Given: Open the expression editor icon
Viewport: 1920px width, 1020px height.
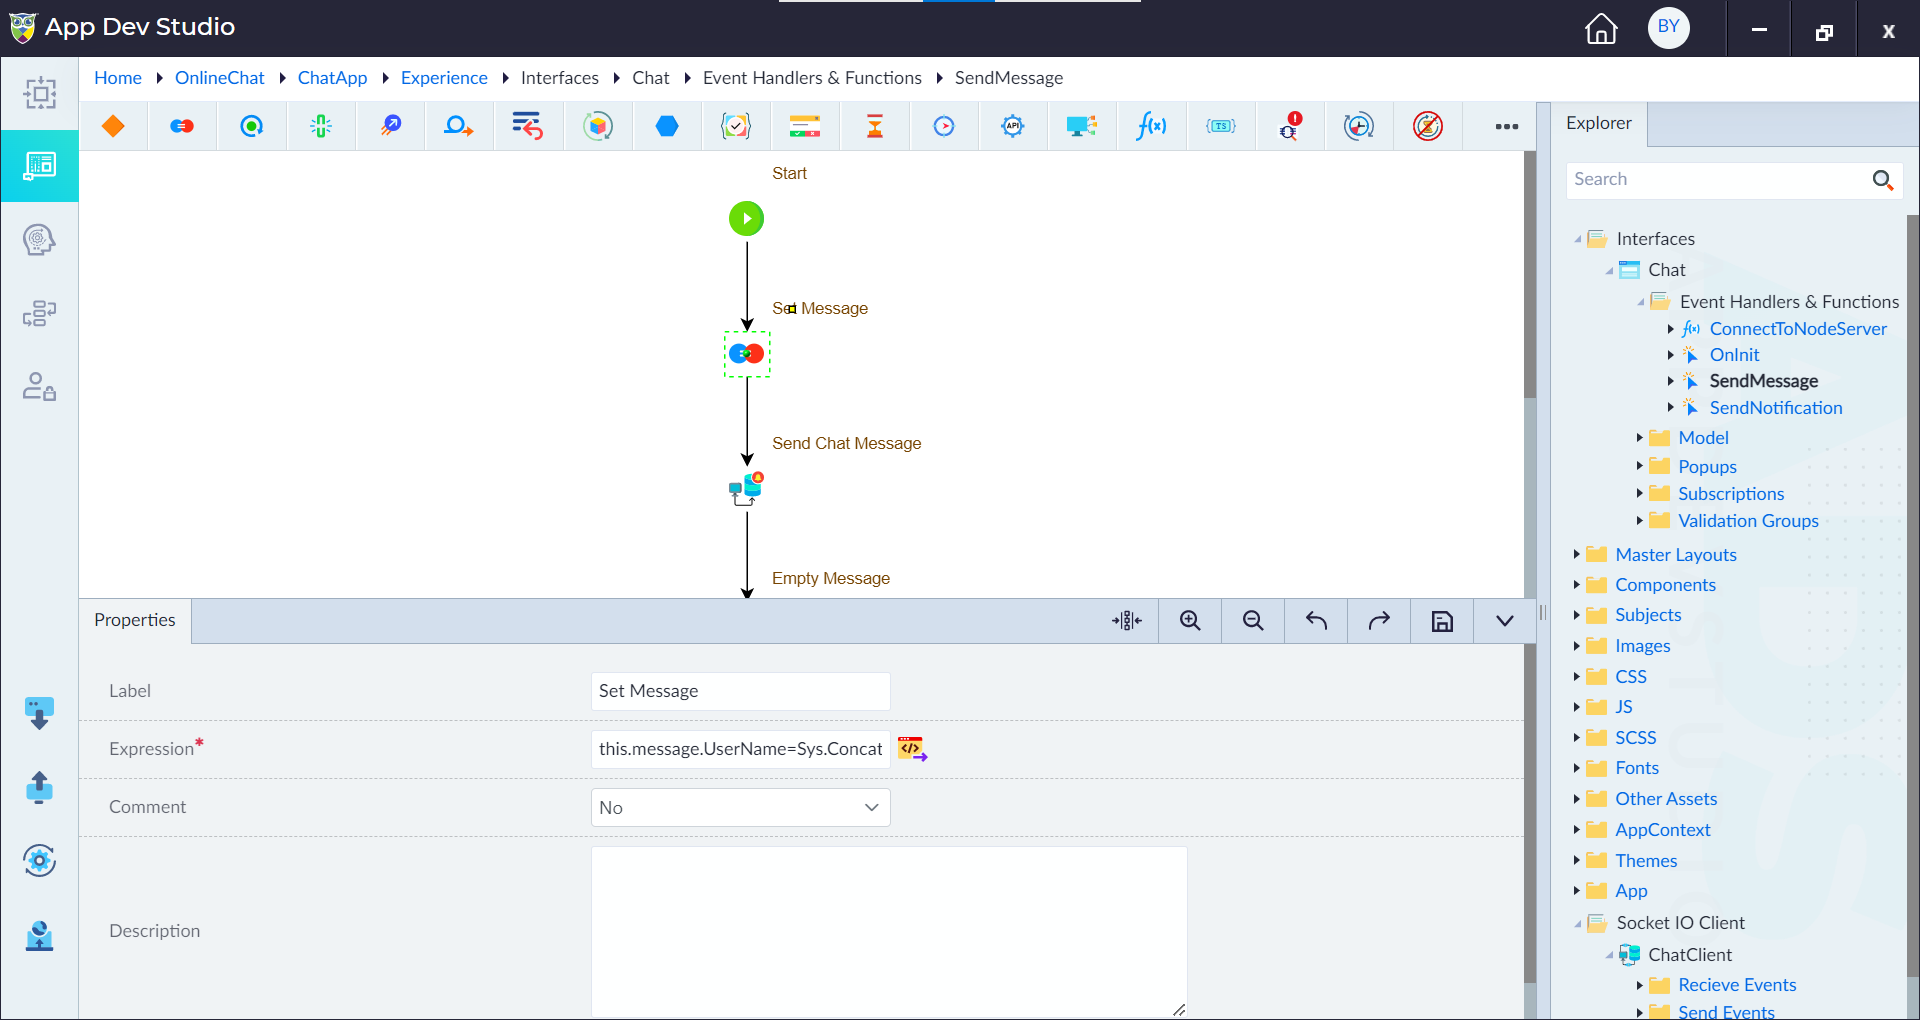Looking at the screenshot, I should click(x=912, y=749).
